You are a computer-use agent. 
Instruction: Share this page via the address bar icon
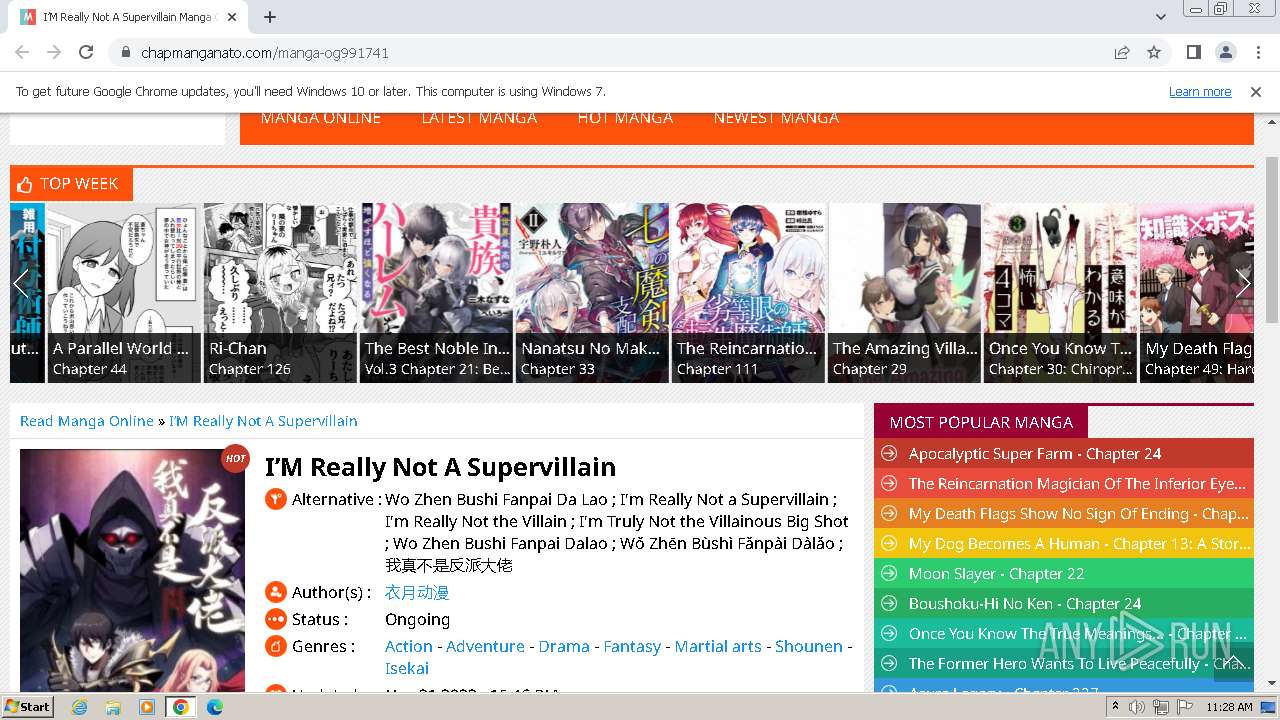1122,52
